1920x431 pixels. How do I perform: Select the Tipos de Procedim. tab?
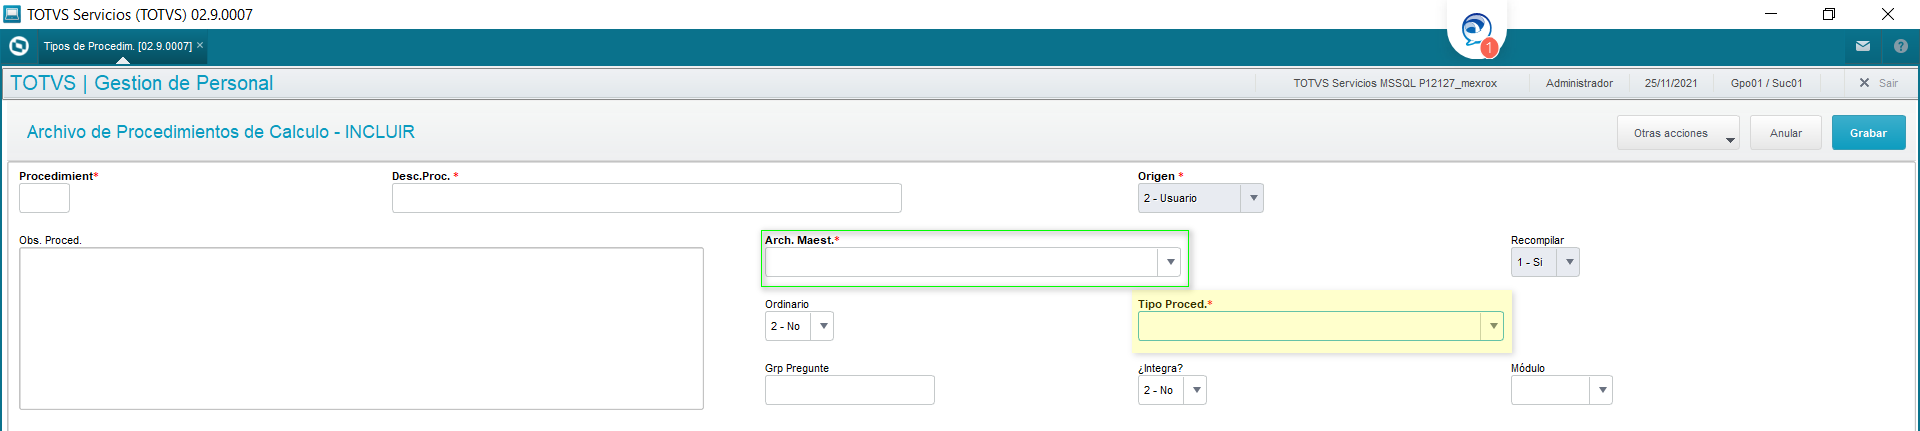tap(118, 46)
